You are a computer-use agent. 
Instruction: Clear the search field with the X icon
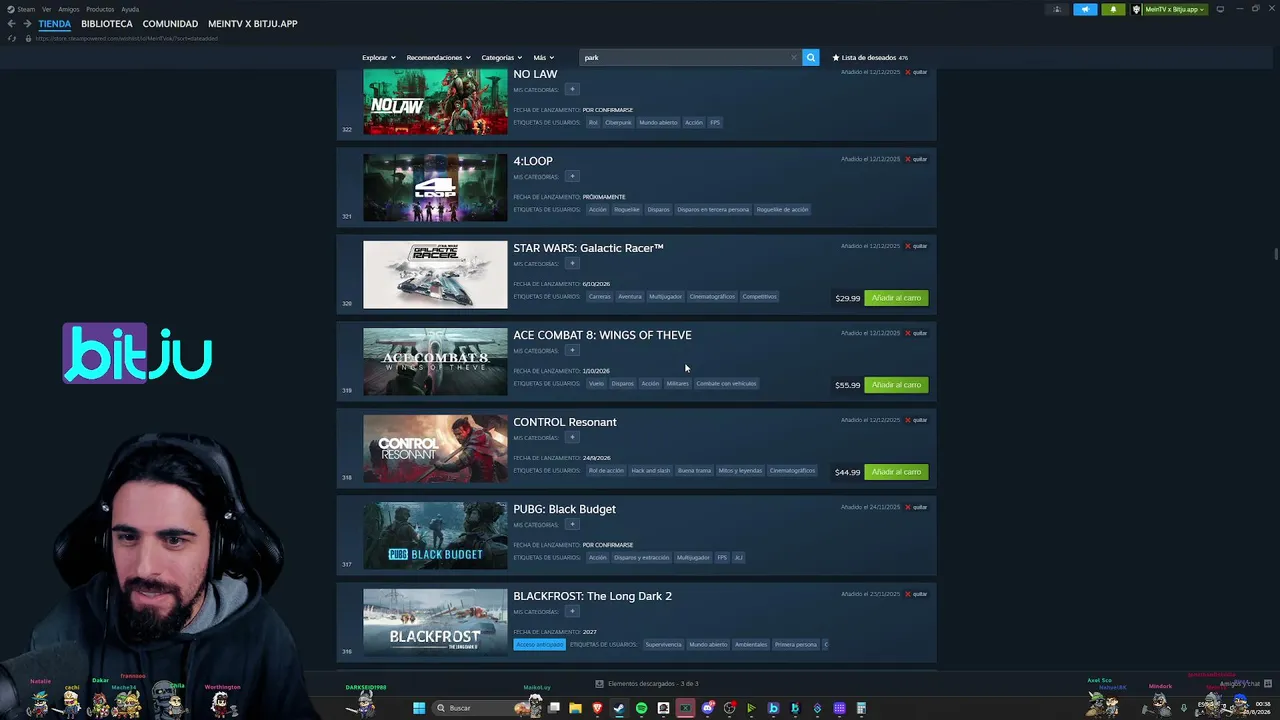(794, 58)
